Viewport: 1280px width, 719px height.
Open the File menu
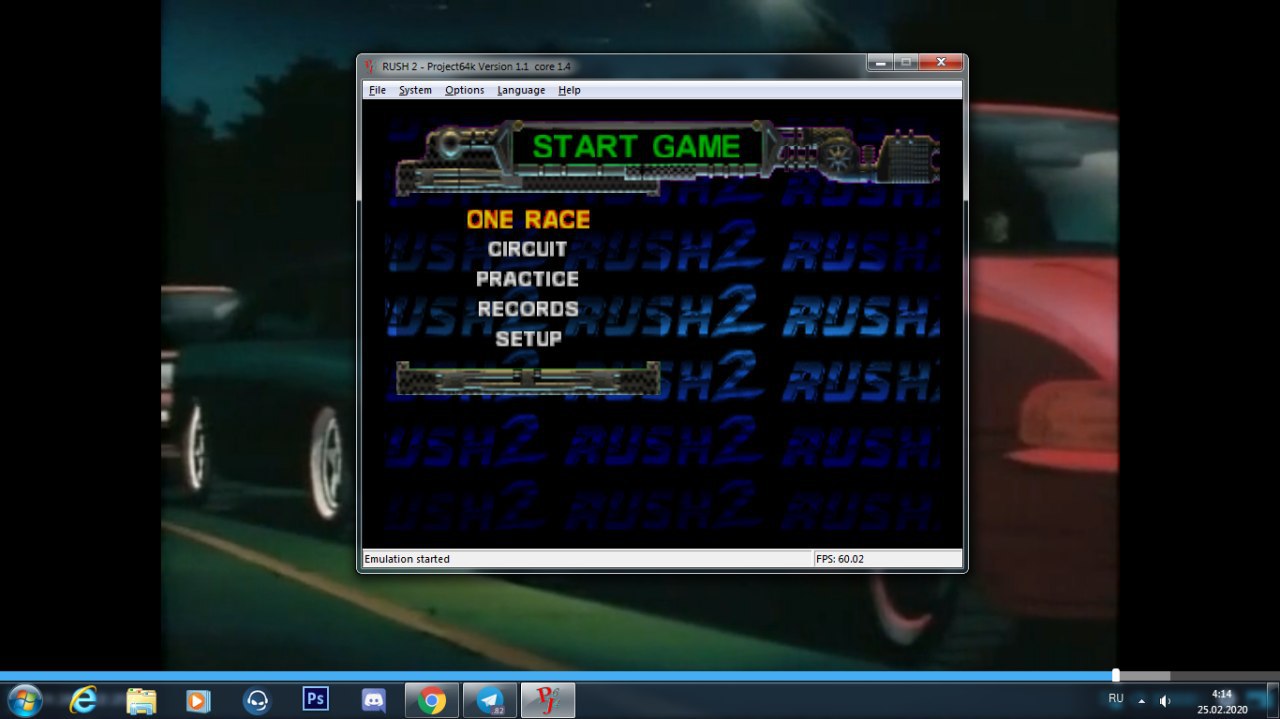point(377,90)
